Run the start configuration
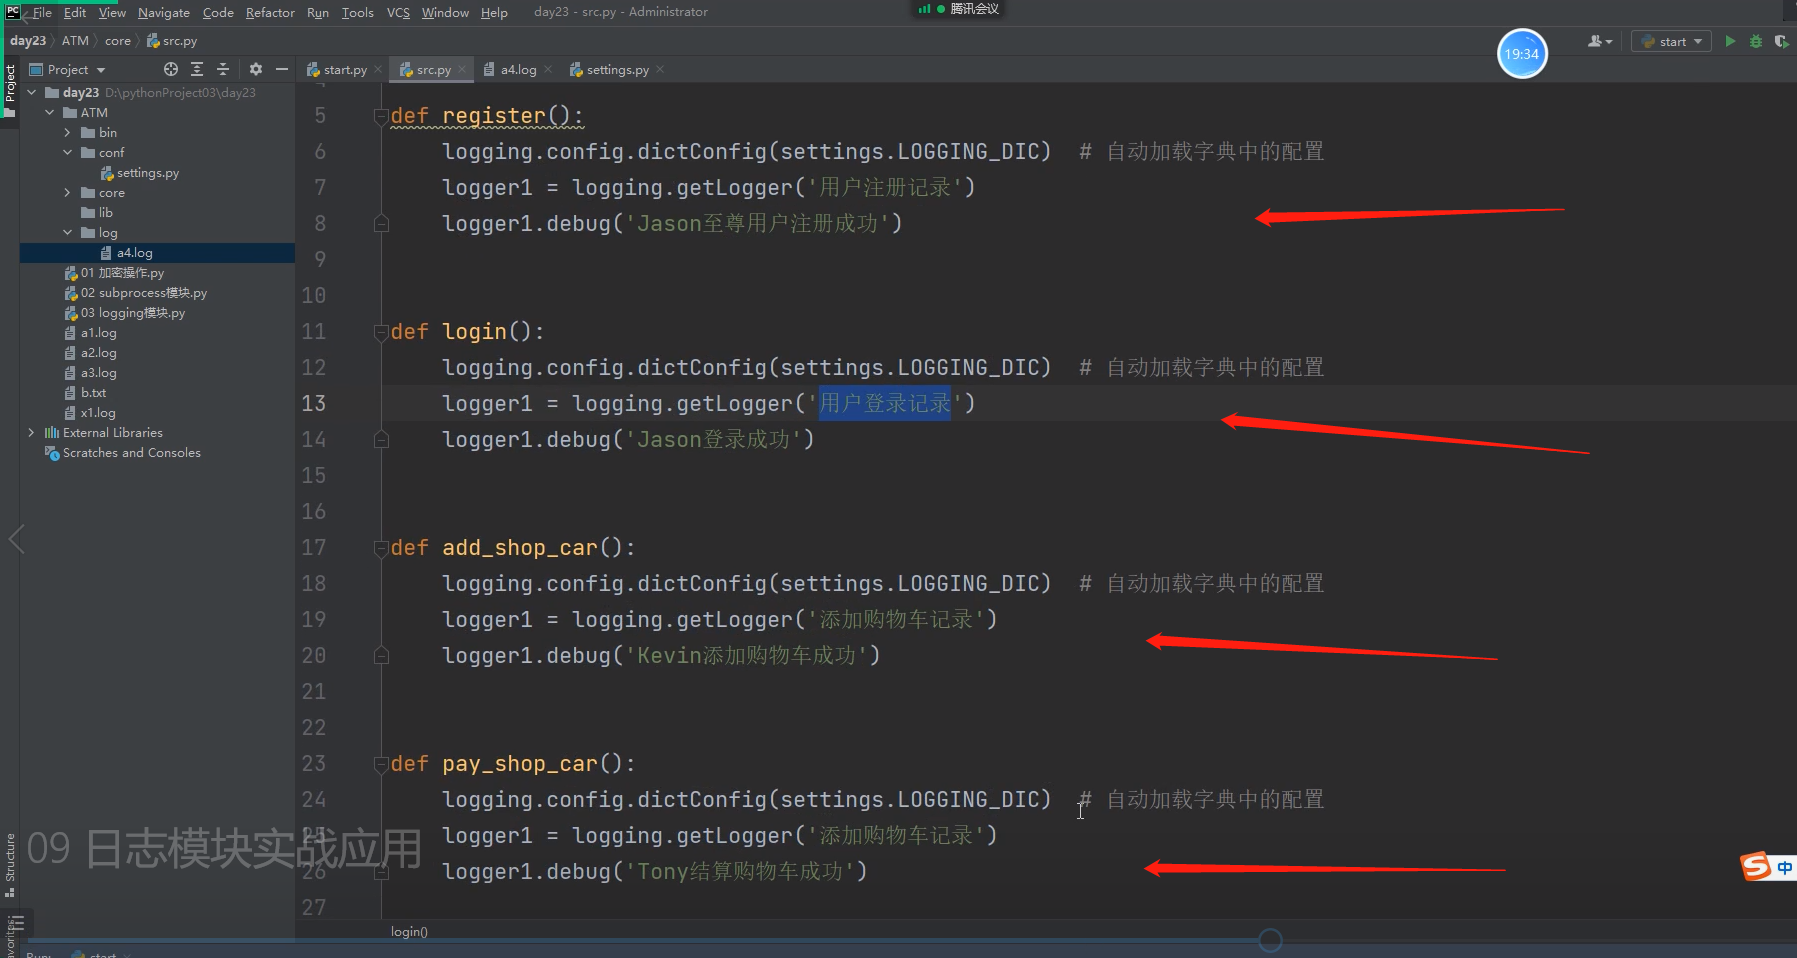Viewport: 1797px width, 958px height. click(x=1730, y=41)
